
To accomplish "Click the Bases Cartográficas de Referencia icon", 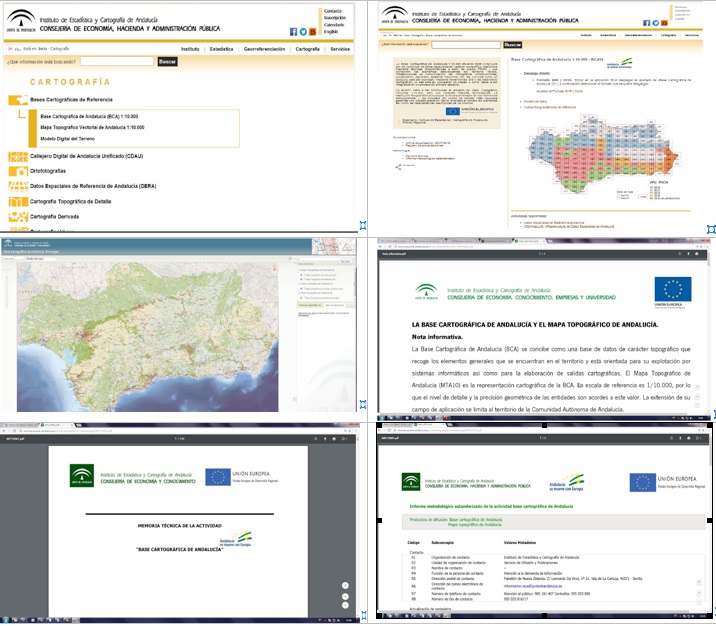I will (18, 100).
